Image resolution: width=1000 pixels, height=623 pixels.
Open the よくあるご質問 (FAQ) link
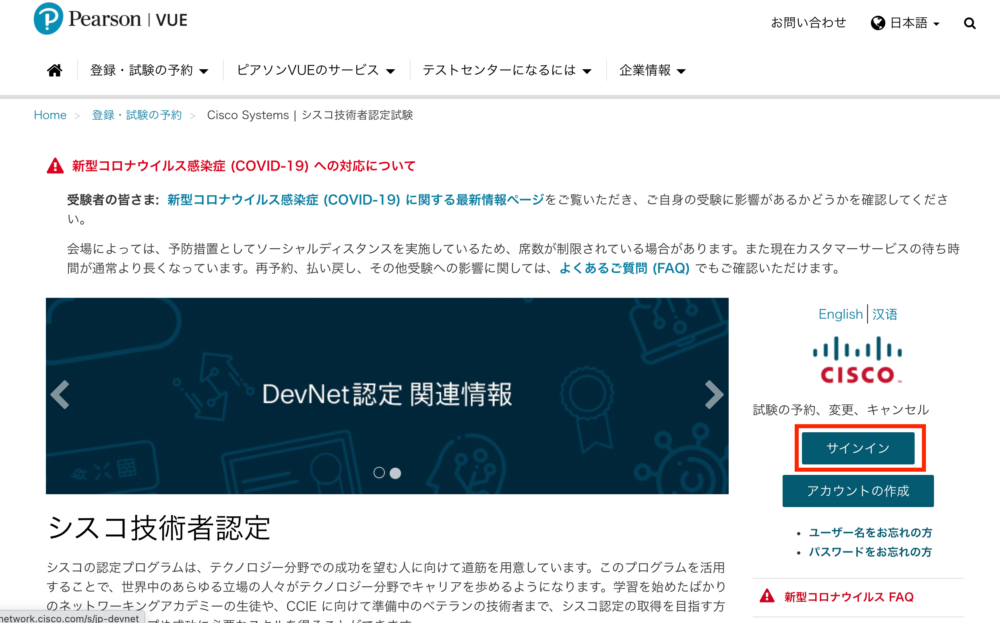[624, 268]
